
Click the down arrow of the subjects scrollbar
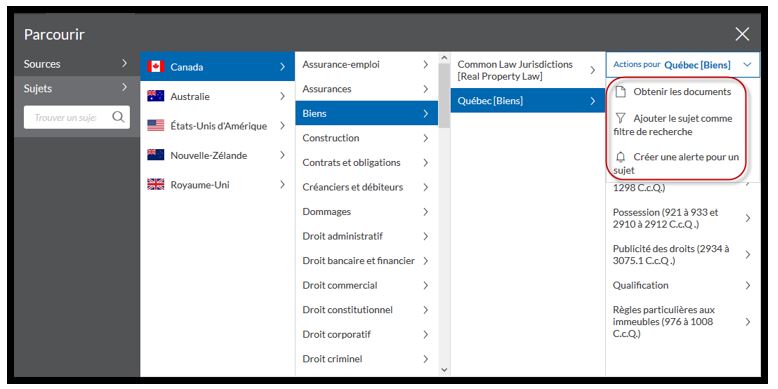(444, 370)
